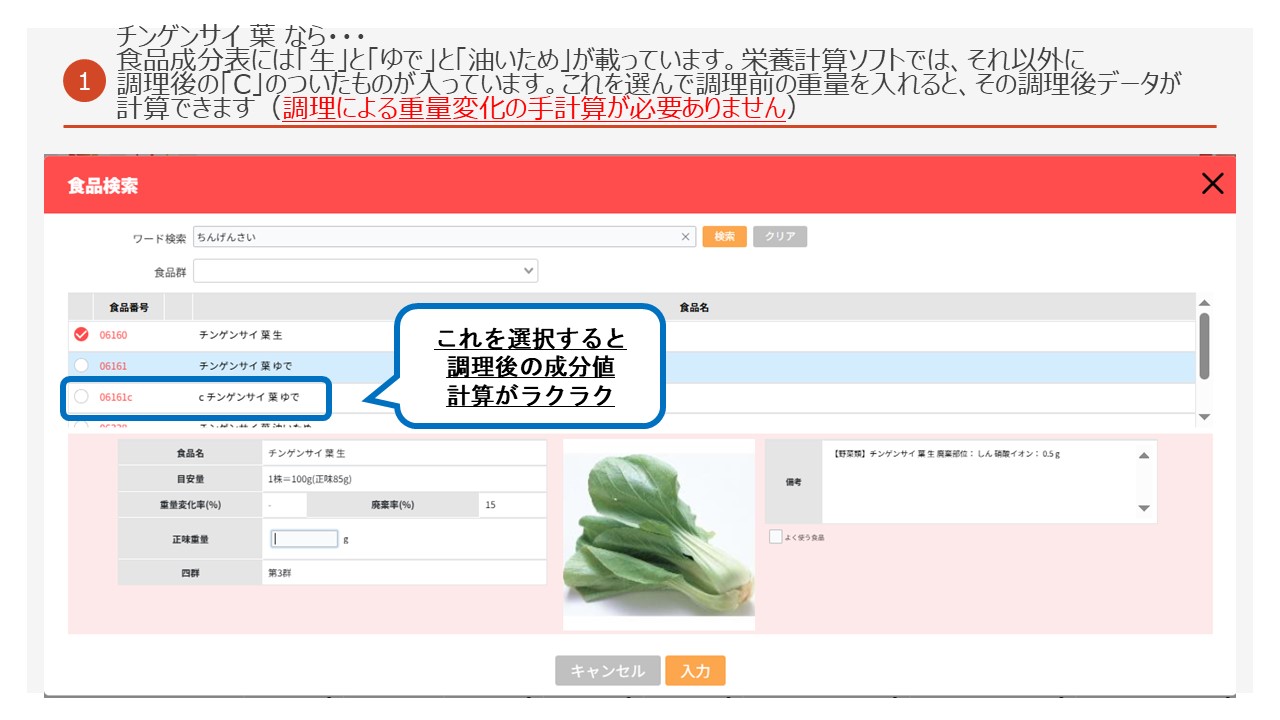Screen dimensions: 1280x720
Task: Confirm with the orange 入力 button
Action: [695, 671]
